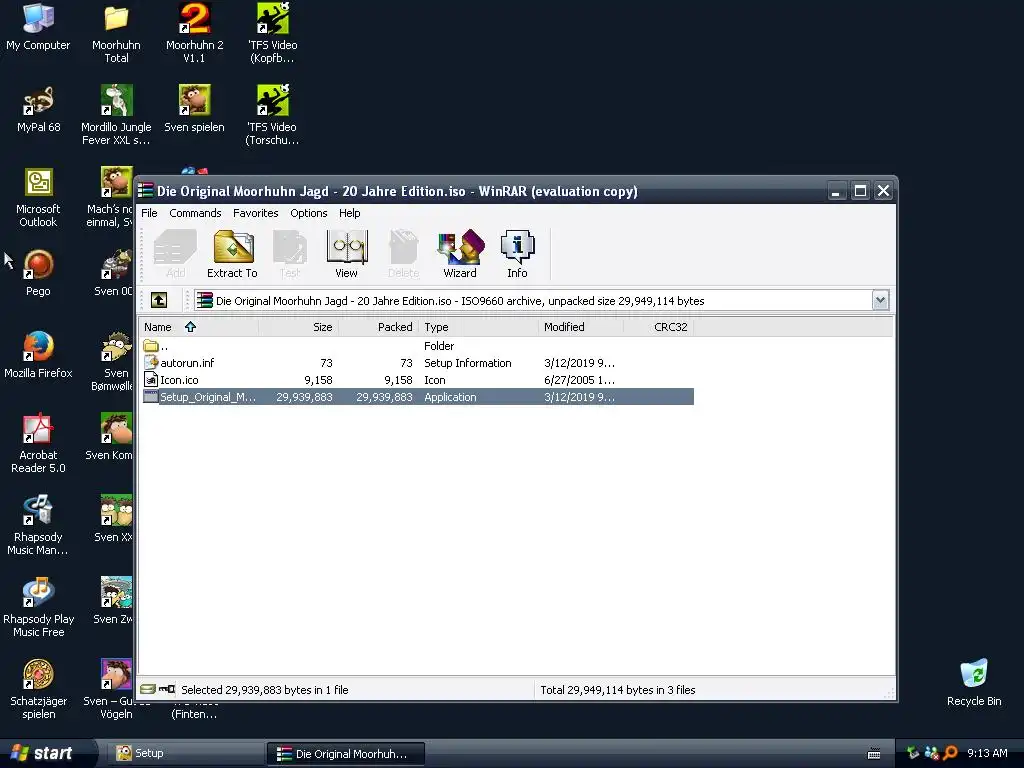Screen dimensions: 1024x768
Task: Click the Start button
Action: point(47,753)
